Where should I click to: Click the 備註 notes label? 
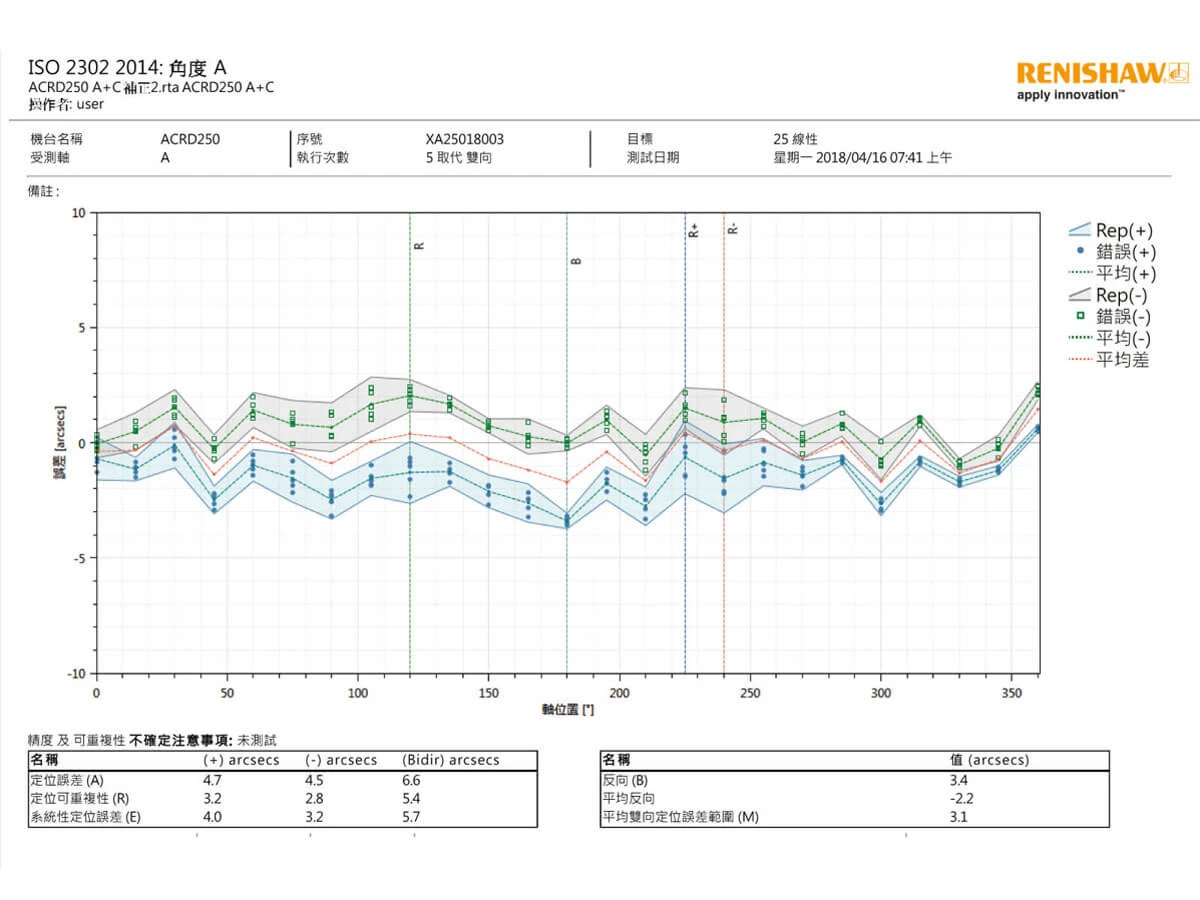(x=43, y=190)
